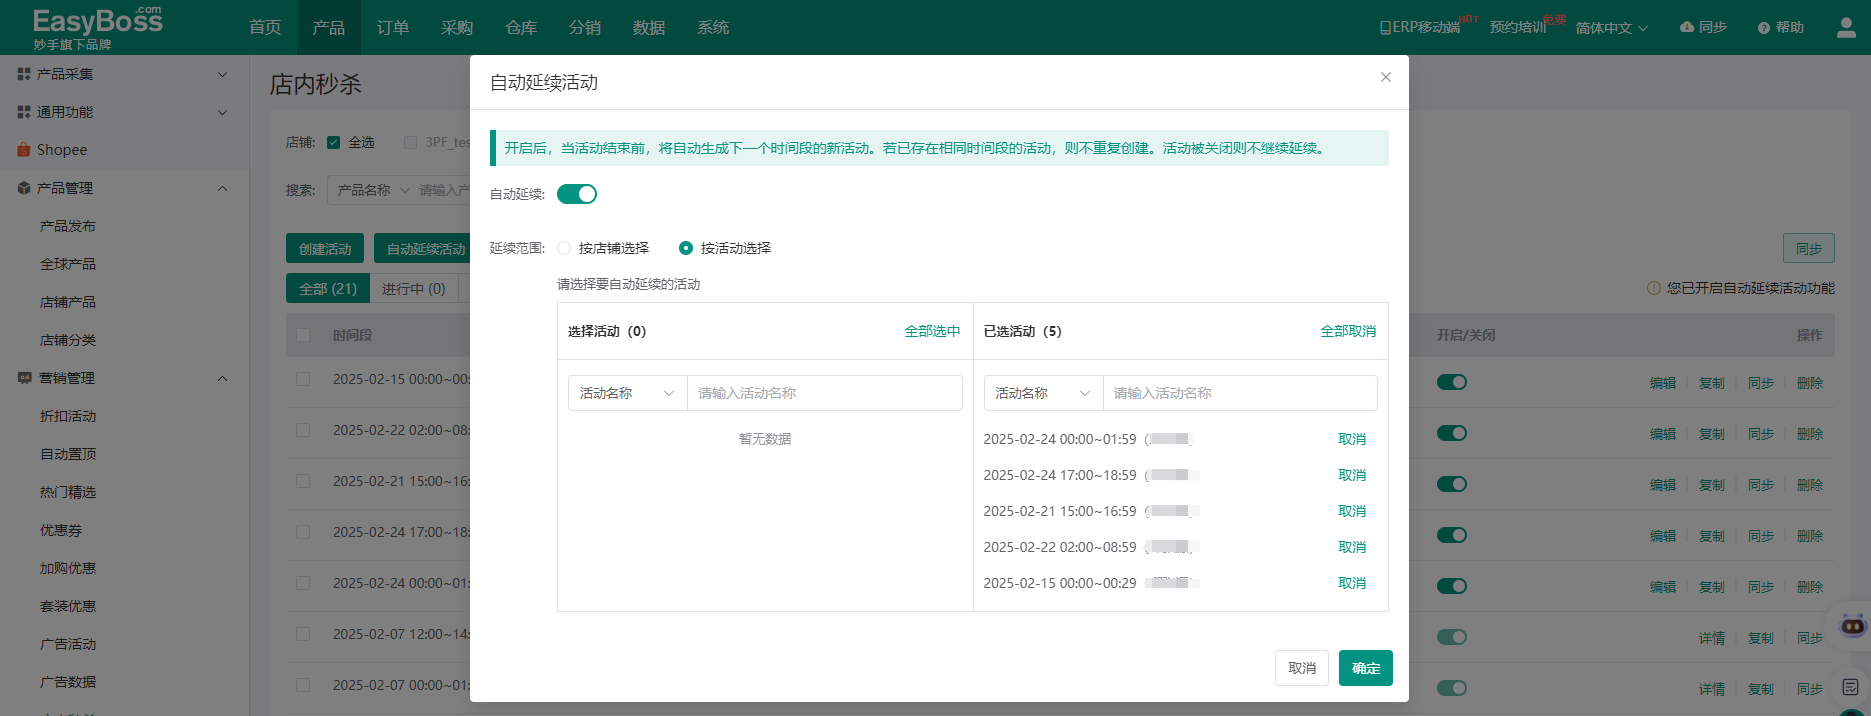Viewport: 1871px width, 716px height.
Task: Click the cloud sync icon in header
Action: pyautogui.click(x=1687, y=27)
